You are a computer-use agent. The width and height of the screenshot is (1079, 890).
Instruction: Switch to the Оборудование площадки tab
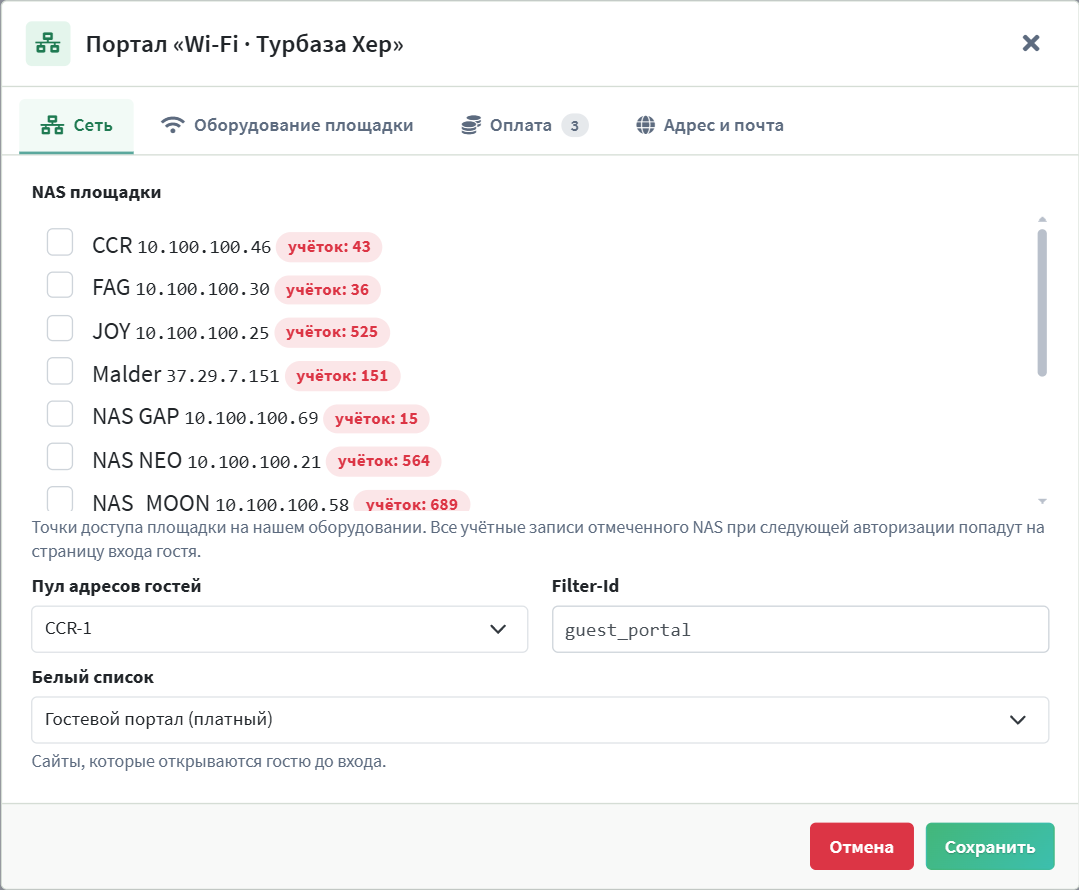pos(287,126)
